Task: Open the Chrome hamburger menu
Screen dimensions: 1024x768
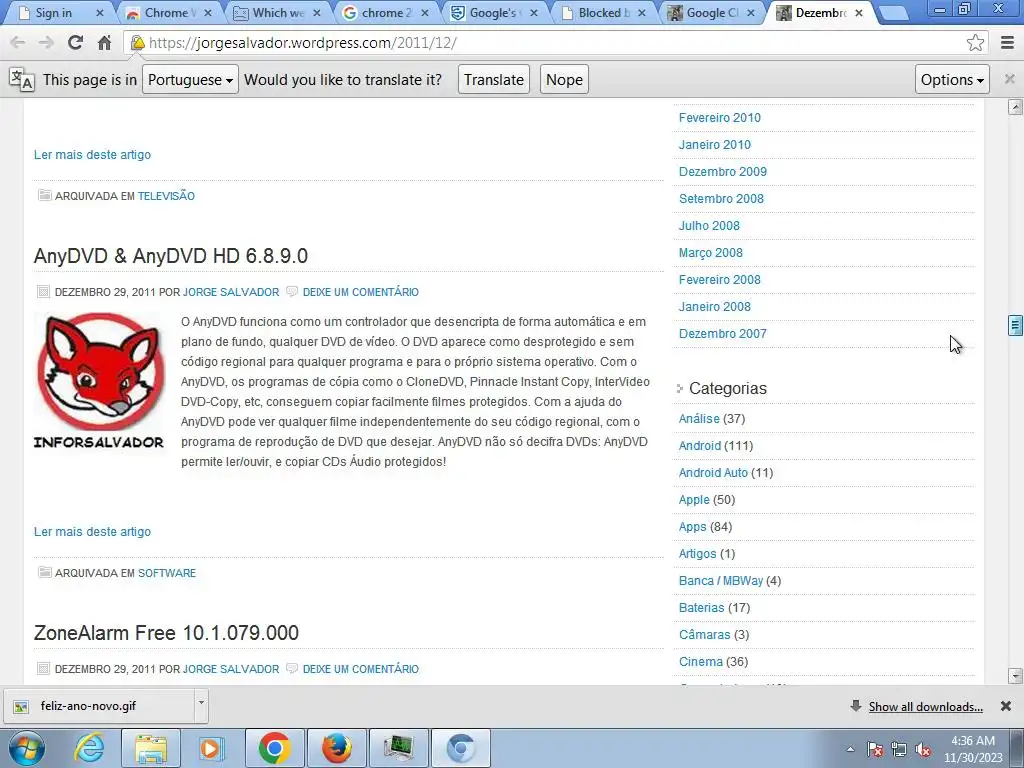Action: (1007, 43)
